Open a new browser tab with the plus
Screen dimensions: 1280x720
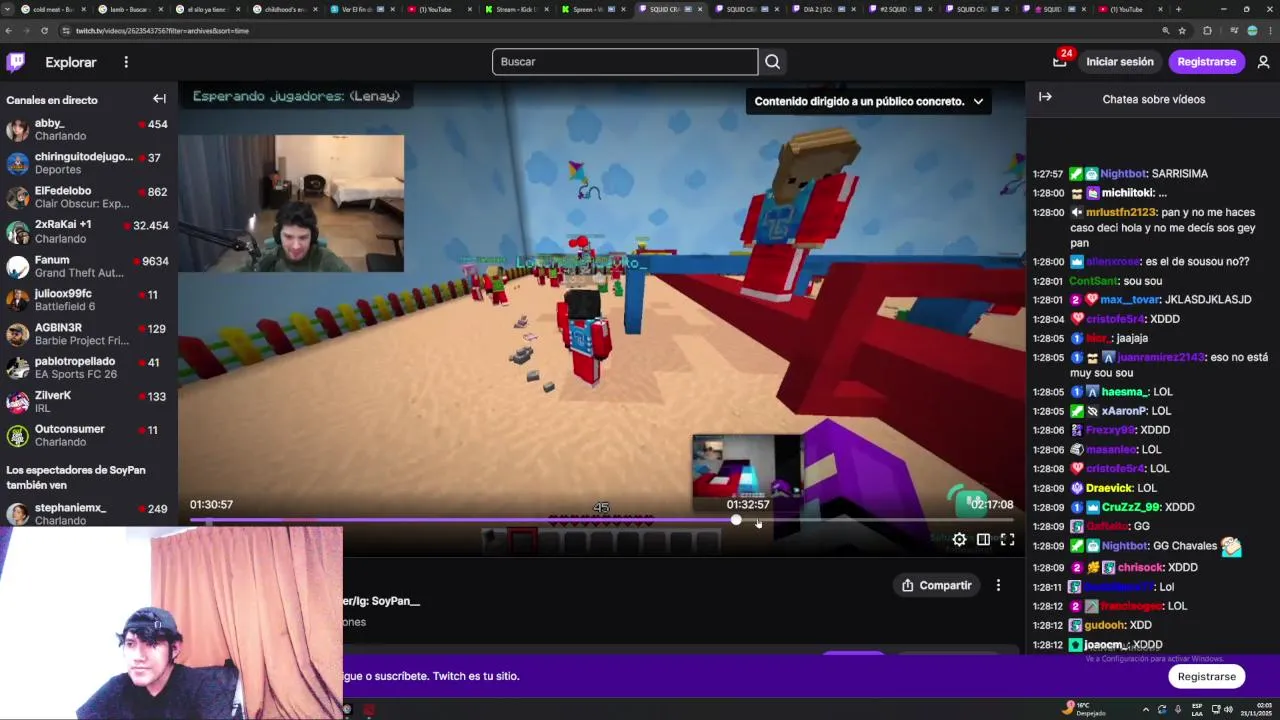[1178, 9]
